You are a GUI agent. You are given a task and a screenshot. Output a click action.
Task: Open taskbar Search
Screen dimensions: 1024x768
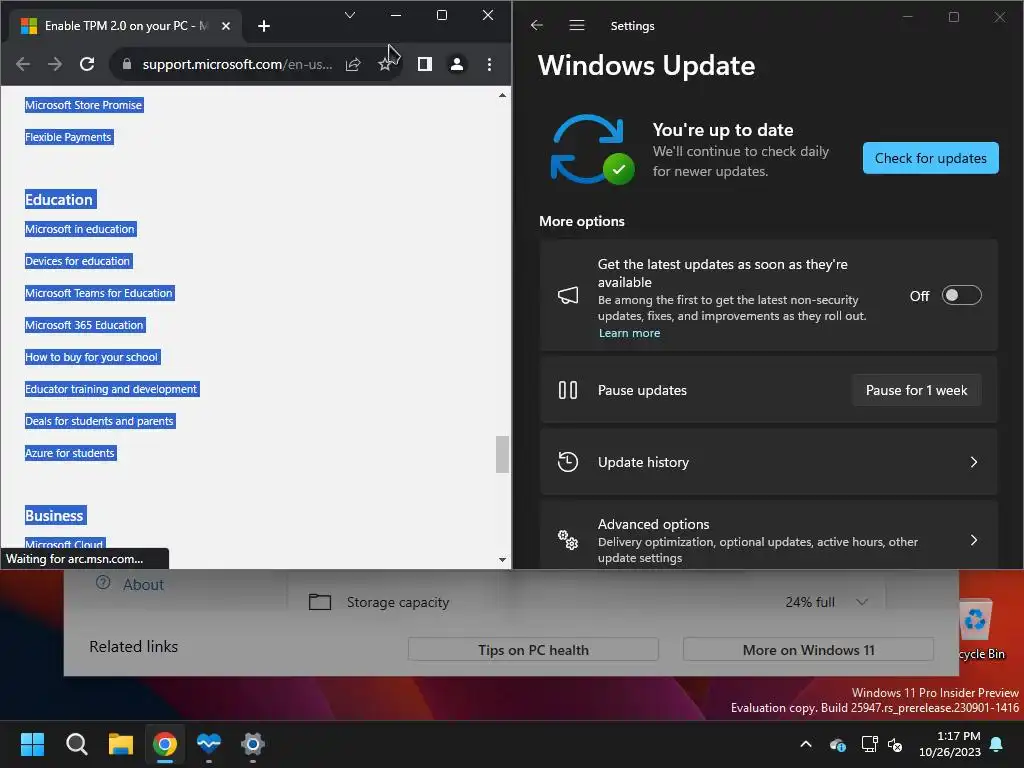76,744
